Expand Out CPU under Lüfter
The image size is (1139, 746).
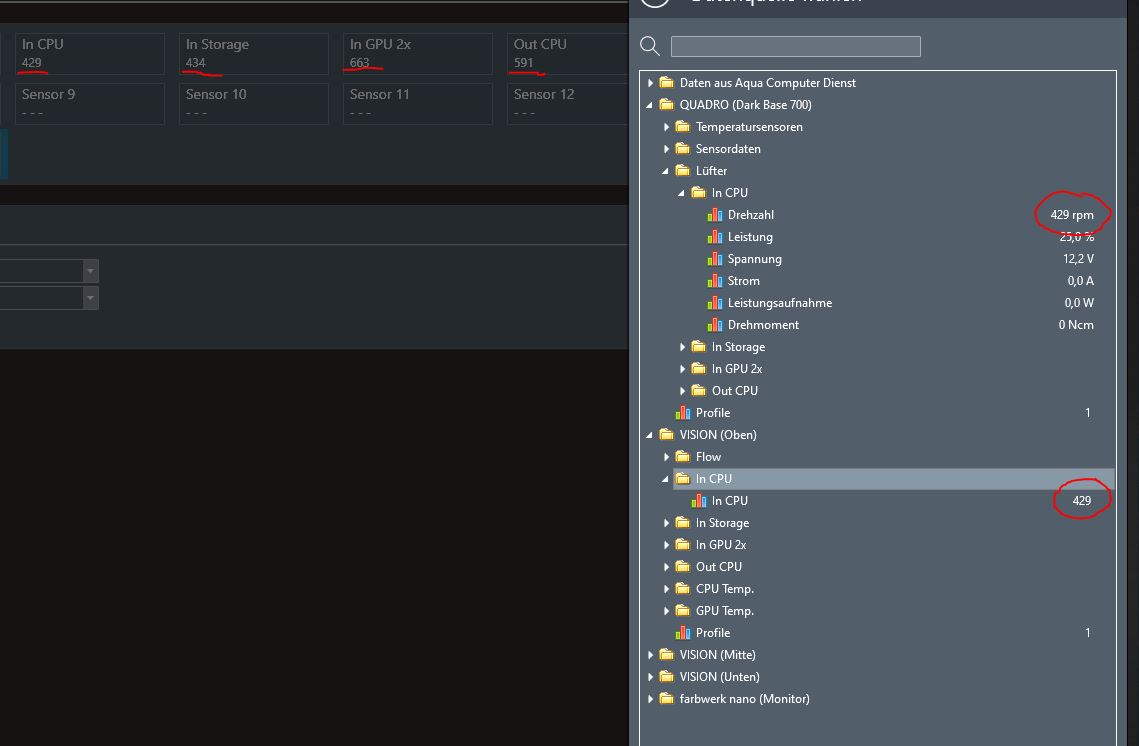682,391
